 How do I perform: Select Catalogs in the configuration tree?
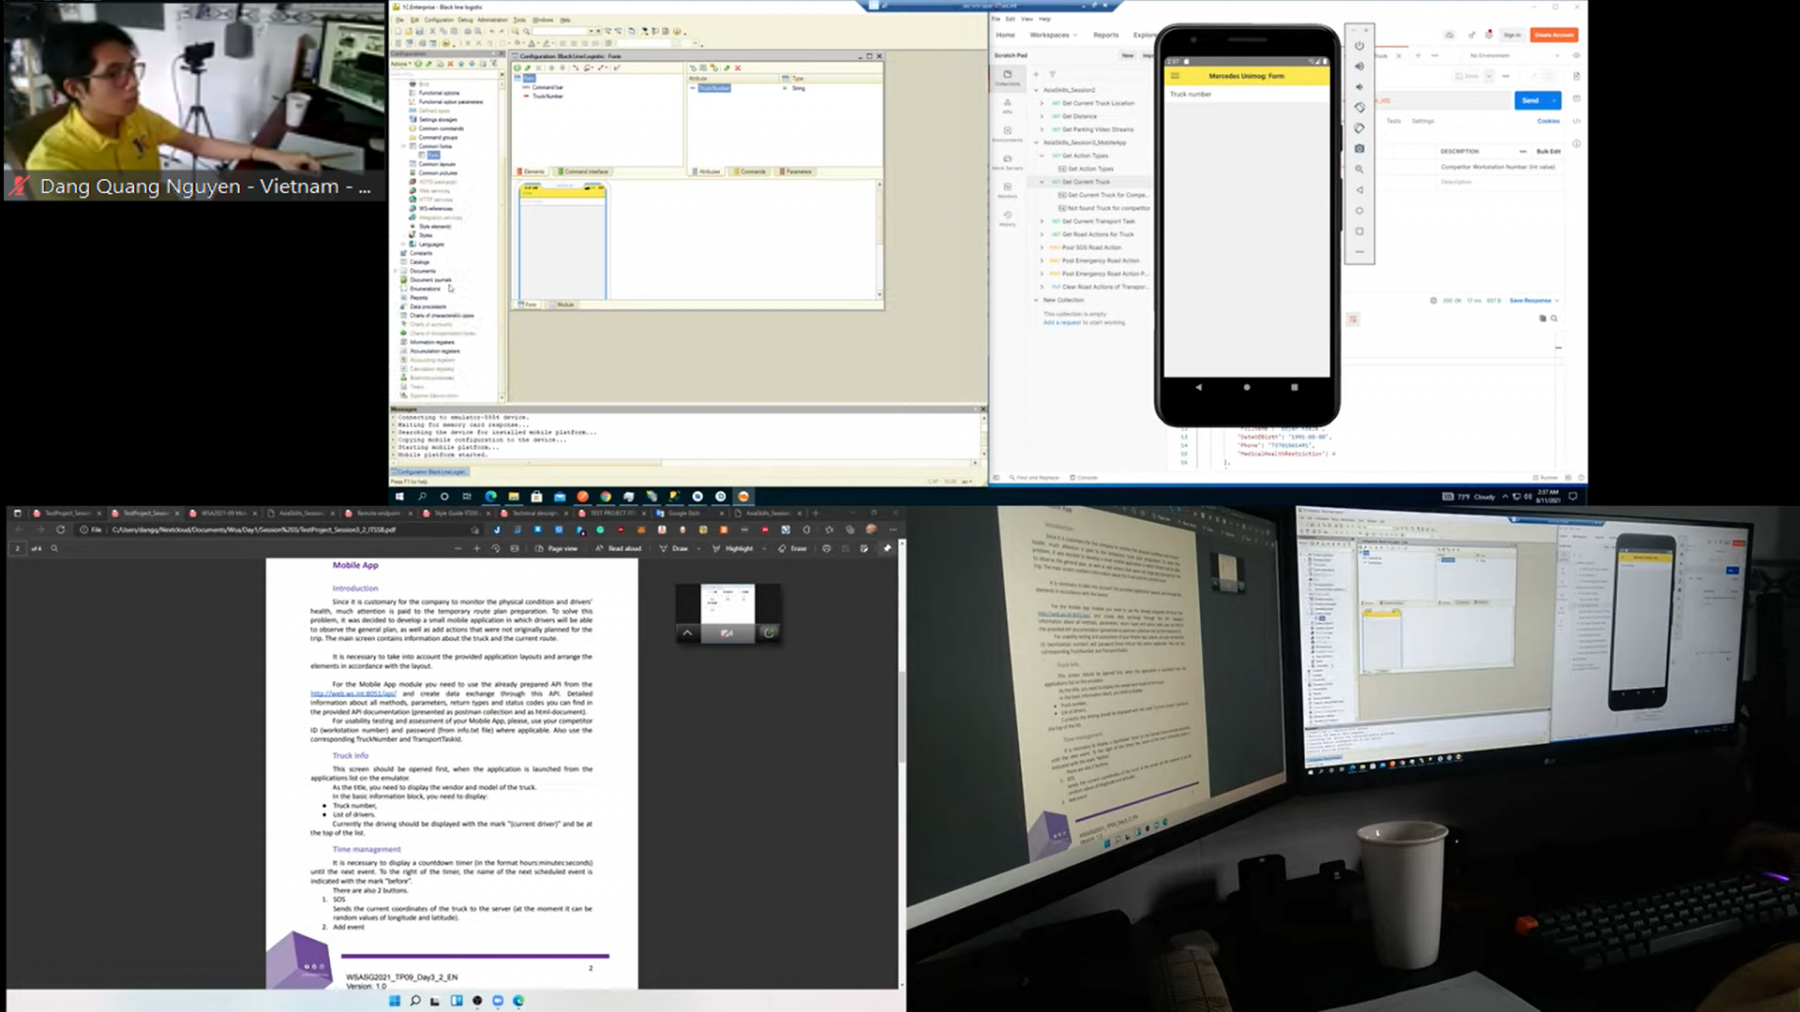(419, 262)
